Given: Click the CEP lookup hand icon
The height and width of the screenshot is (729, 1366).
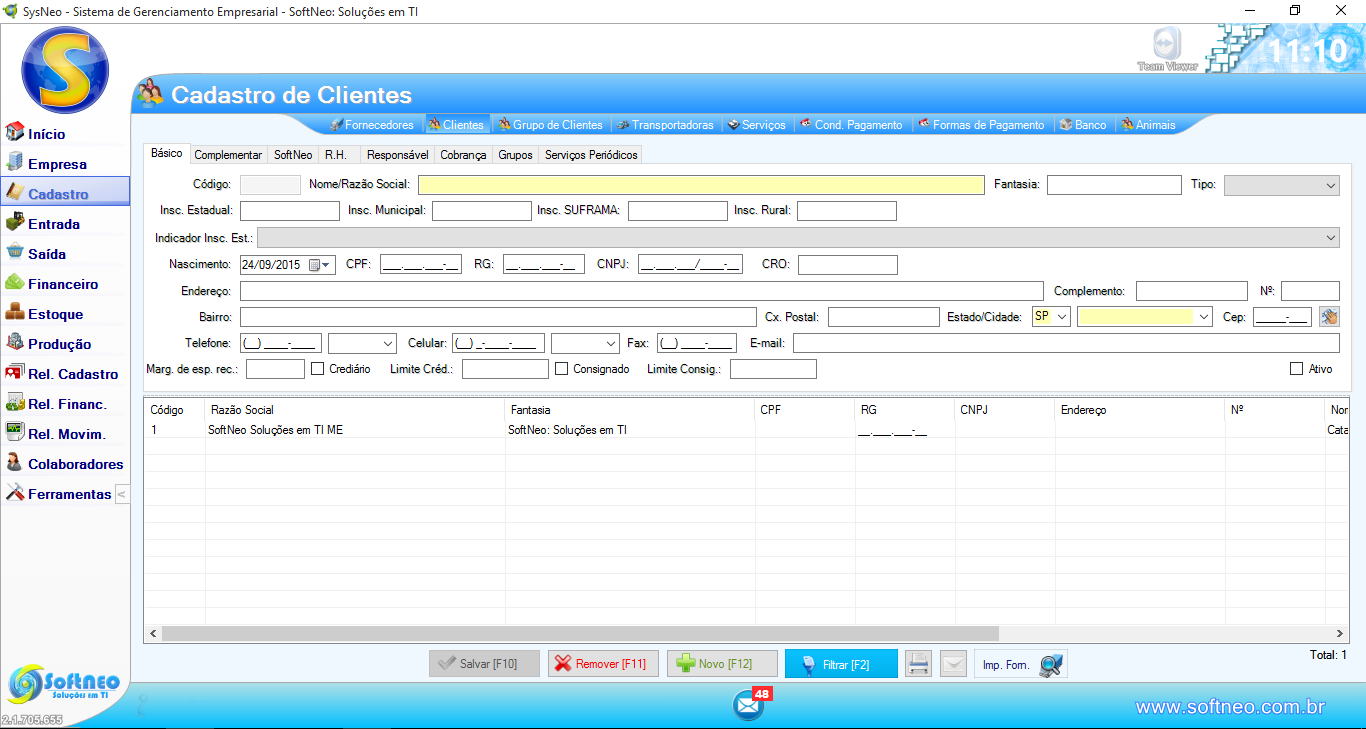Looking at the screenshot, I should (x=1328, y=317).
